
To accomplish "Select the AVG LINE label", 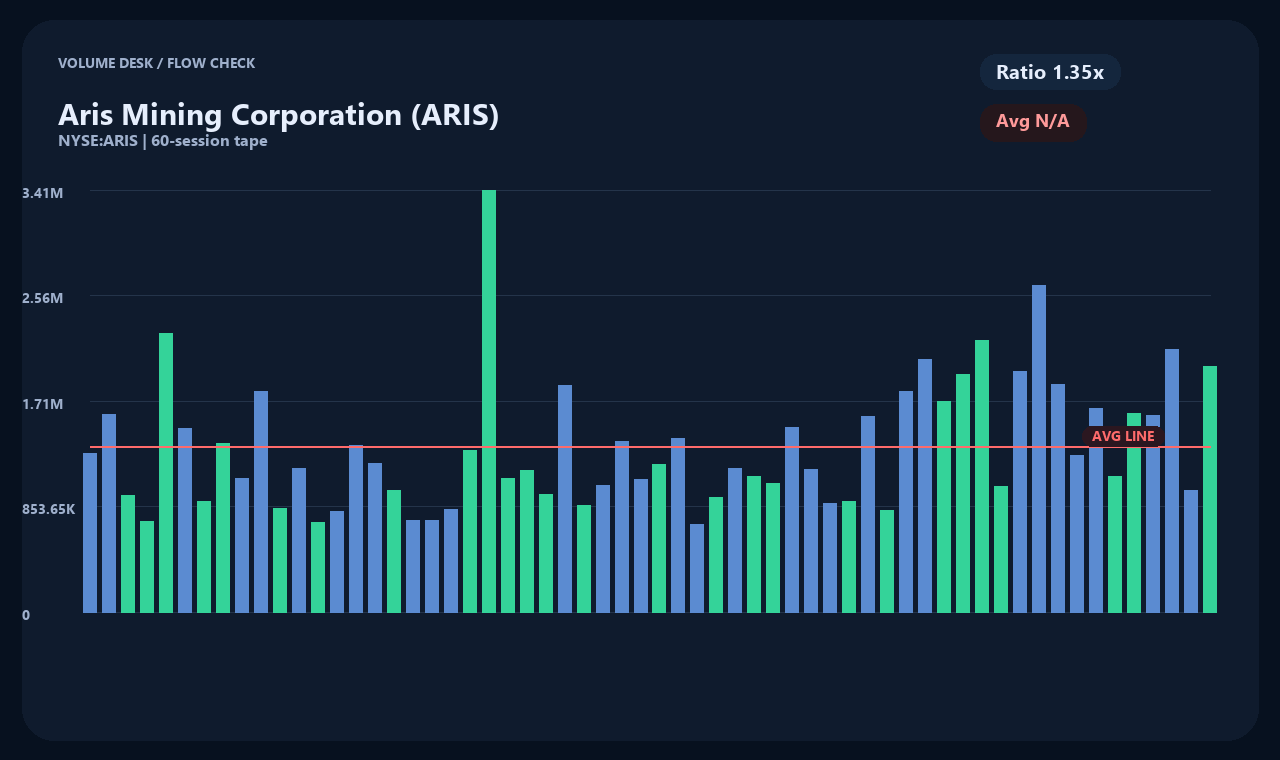I will click(1123, 436).
